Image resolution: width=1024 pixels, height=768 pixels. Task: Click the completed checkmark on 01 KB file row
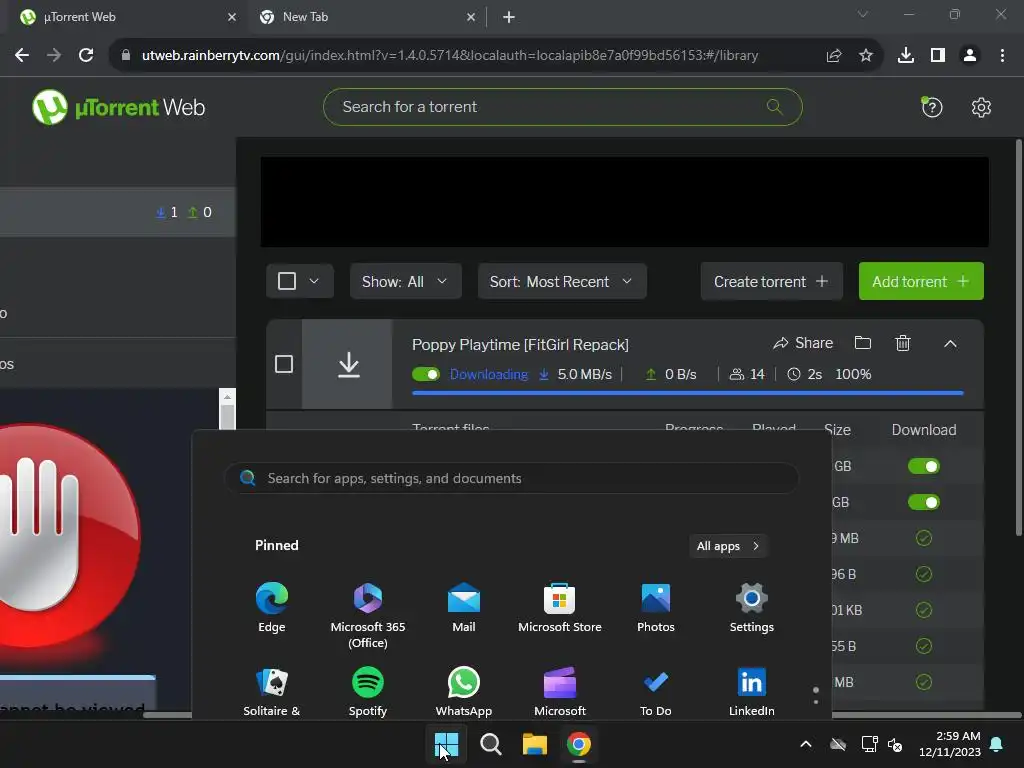[x=923, y=610]
